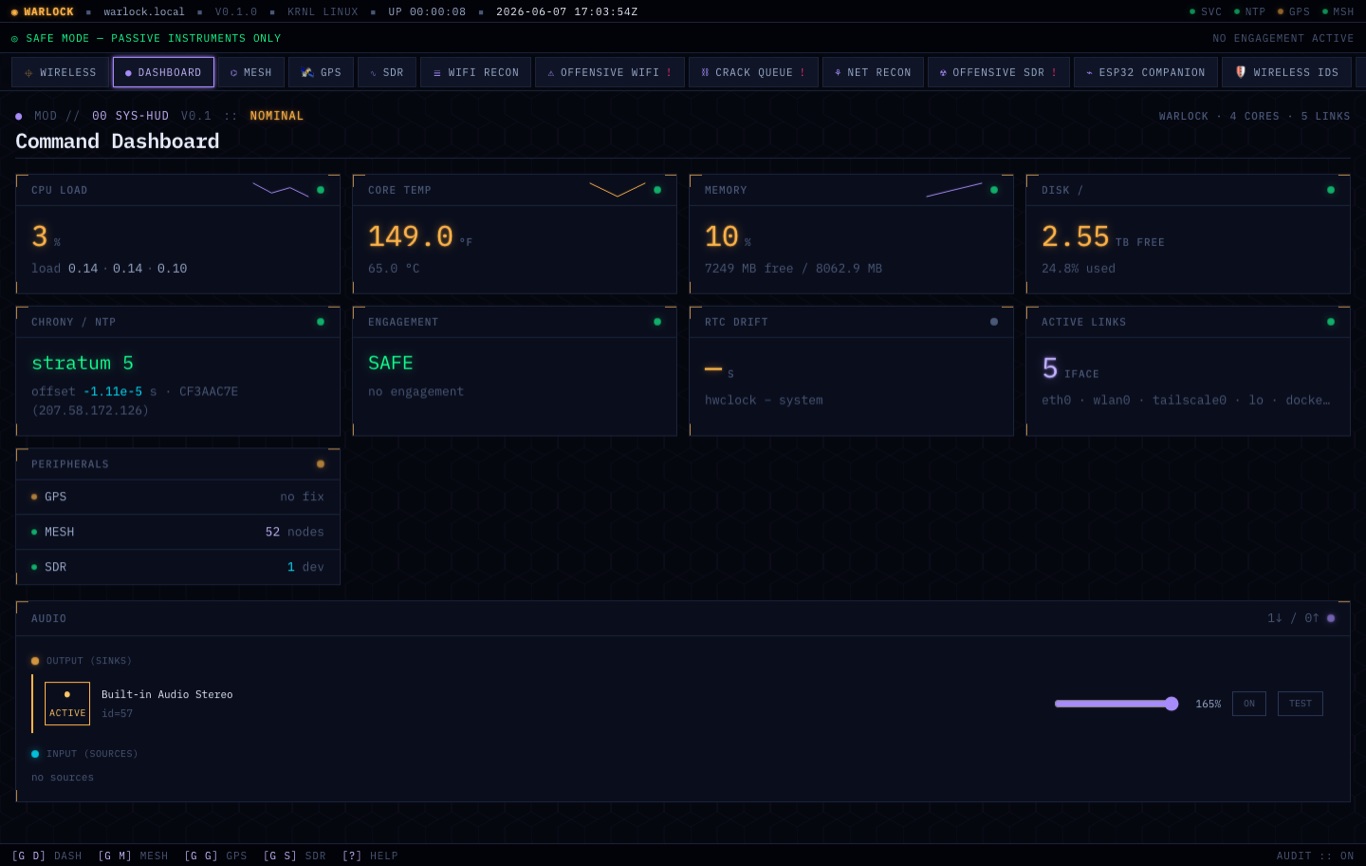Click the AUDIT :: ON status

(x=1315, y=856)
